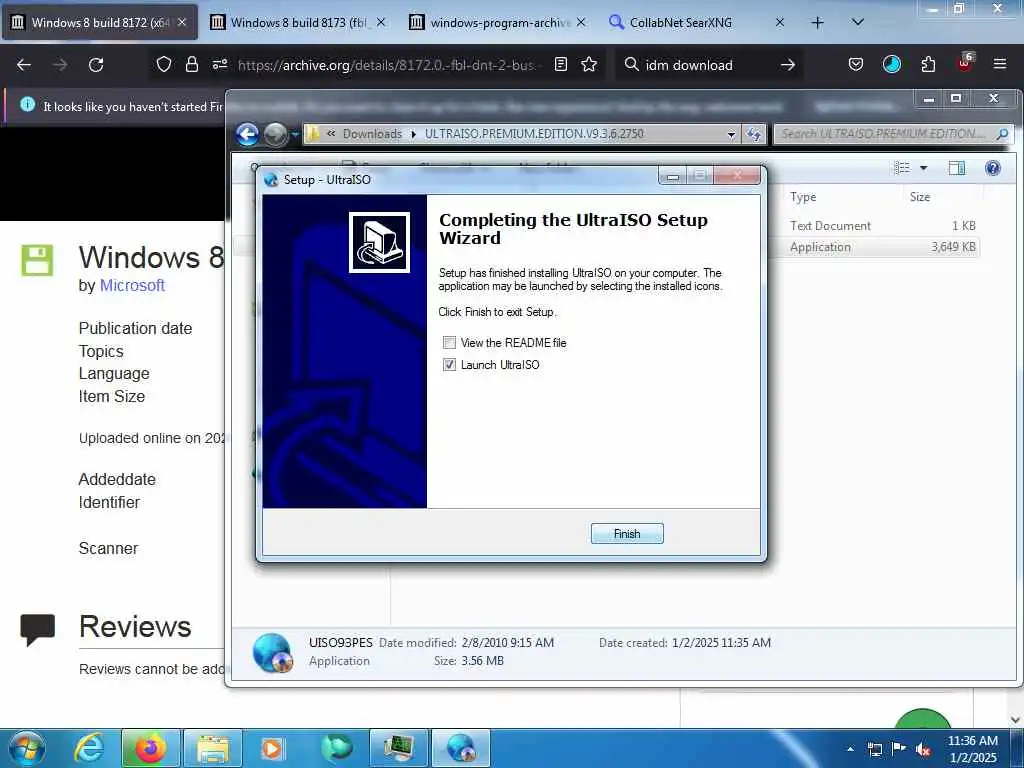The height and width of the screenshot is (768, 1024).
Task: Go back in the Firefox browser
Action: (24, 65)
